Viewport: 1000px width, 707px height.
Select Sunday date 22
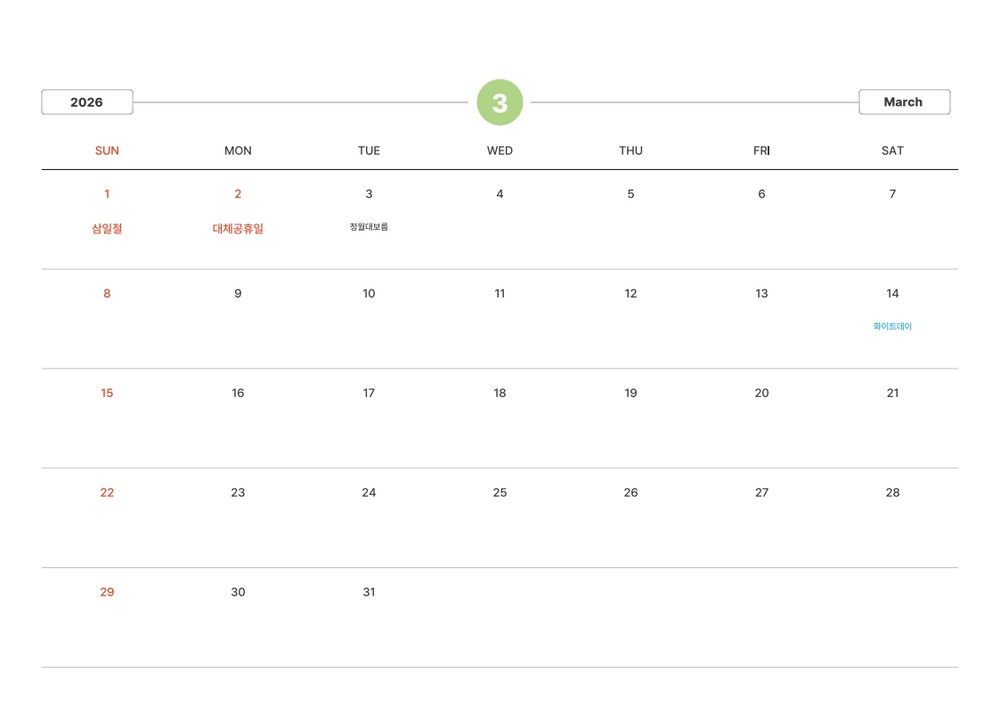(x=107, y=493)
